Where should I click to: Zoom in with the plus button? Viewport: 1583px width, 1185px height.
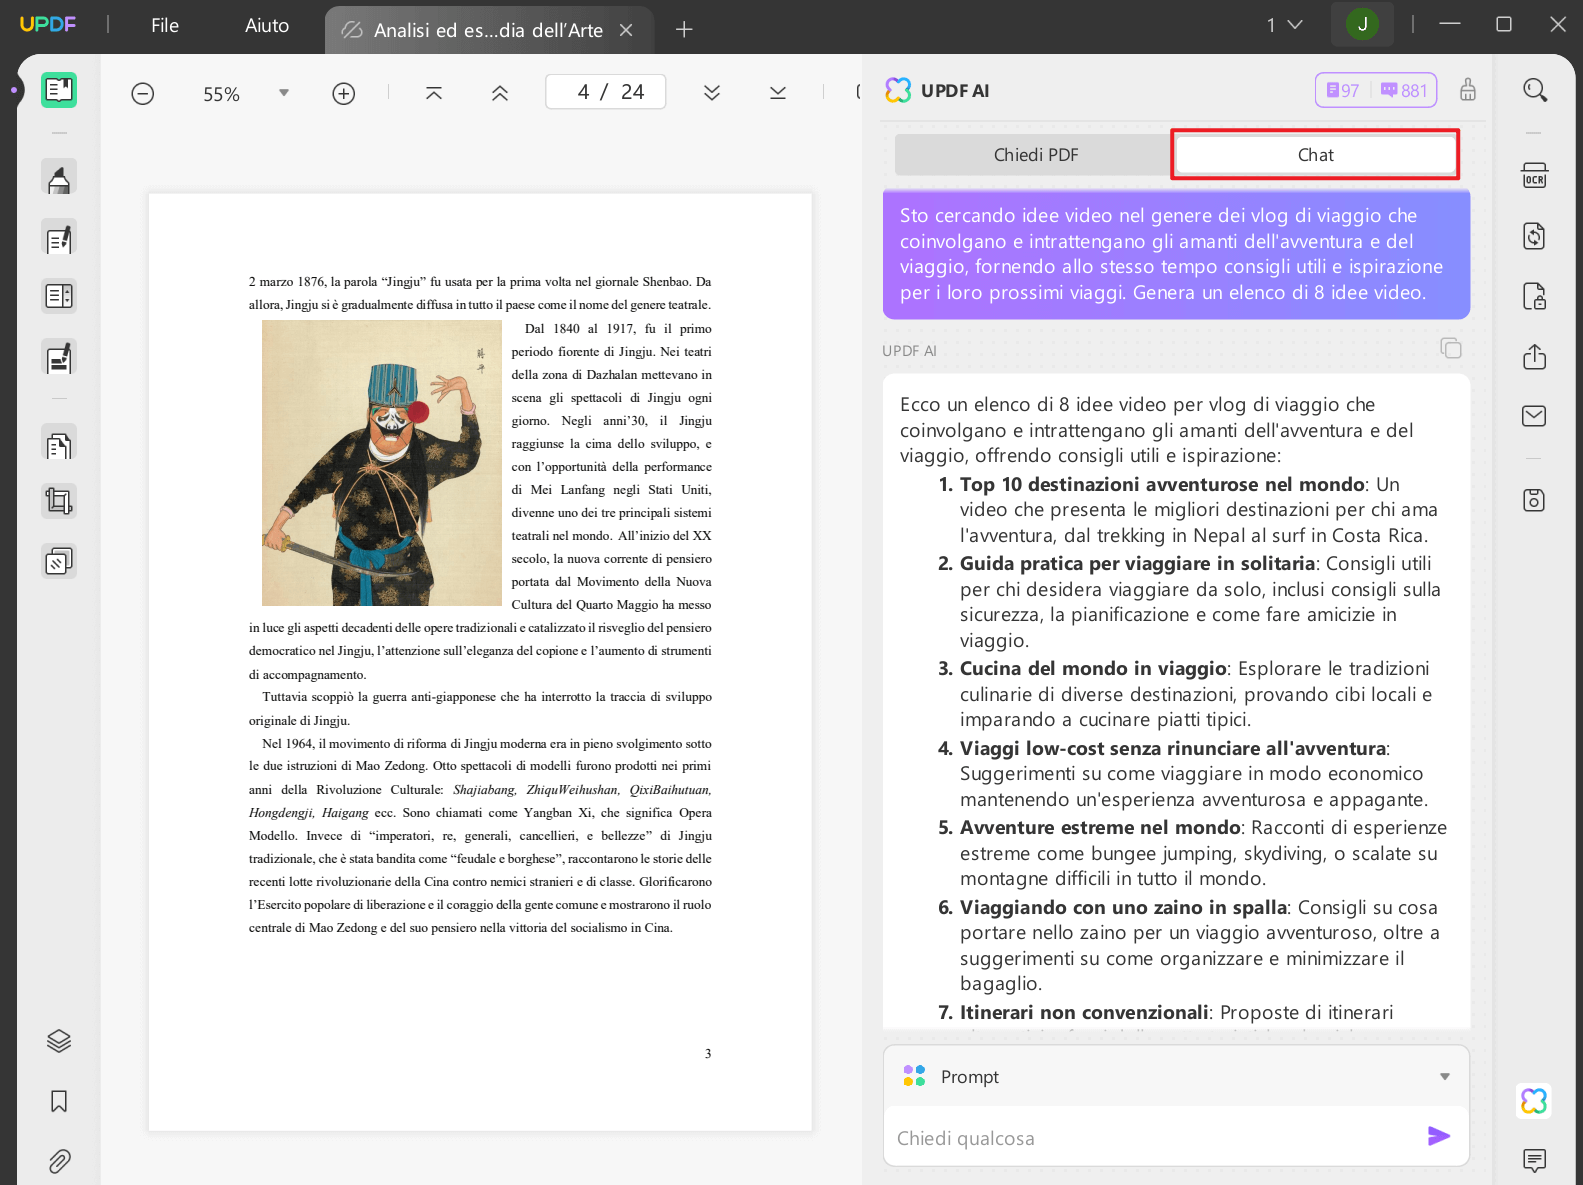click(343, 94)
